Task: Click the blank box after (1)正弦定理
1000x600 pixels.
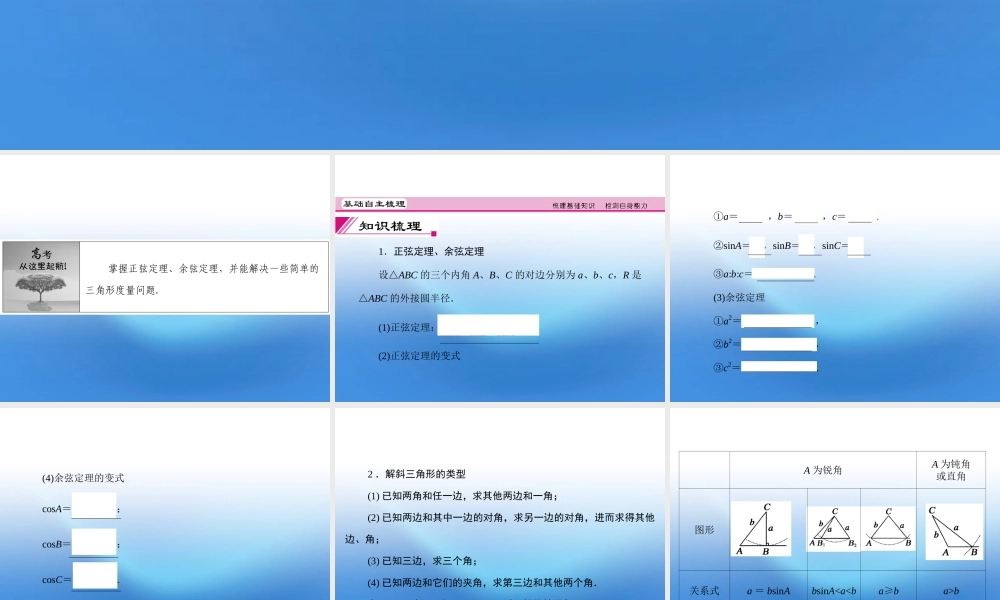Action: coord(488,325)
